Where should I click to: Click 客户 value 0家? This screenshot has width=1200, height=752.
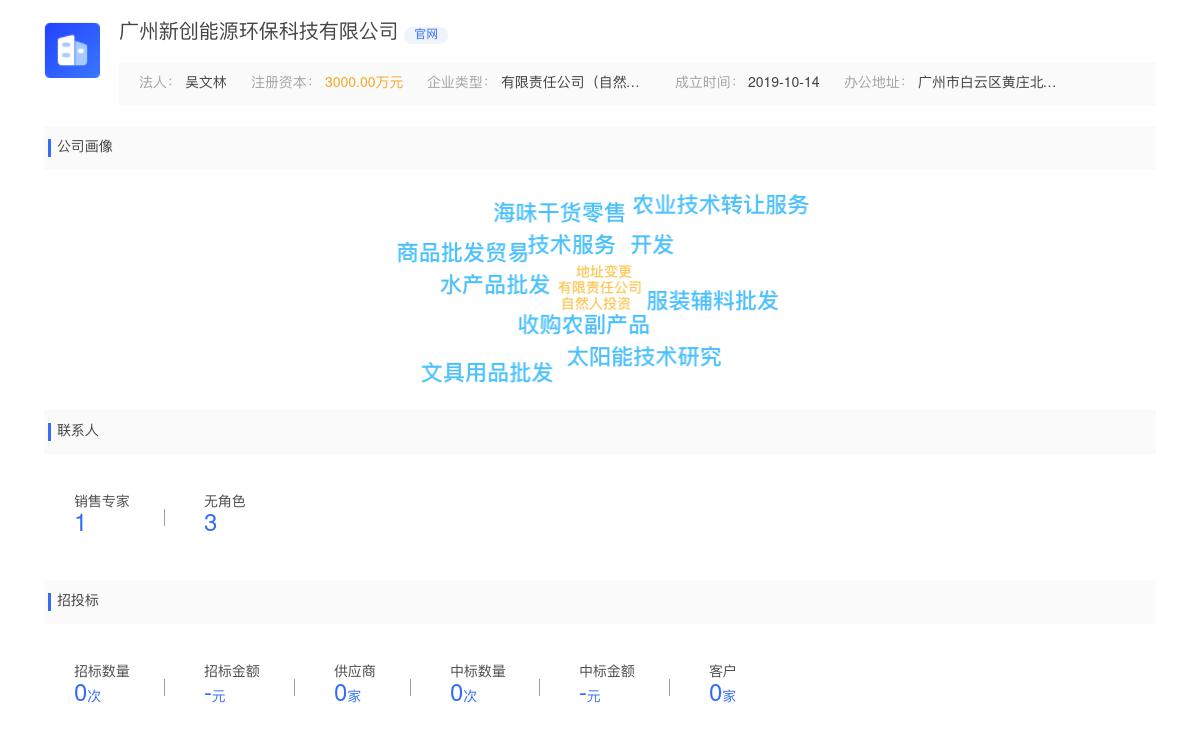pyautogui.click(x=722, y=693)
